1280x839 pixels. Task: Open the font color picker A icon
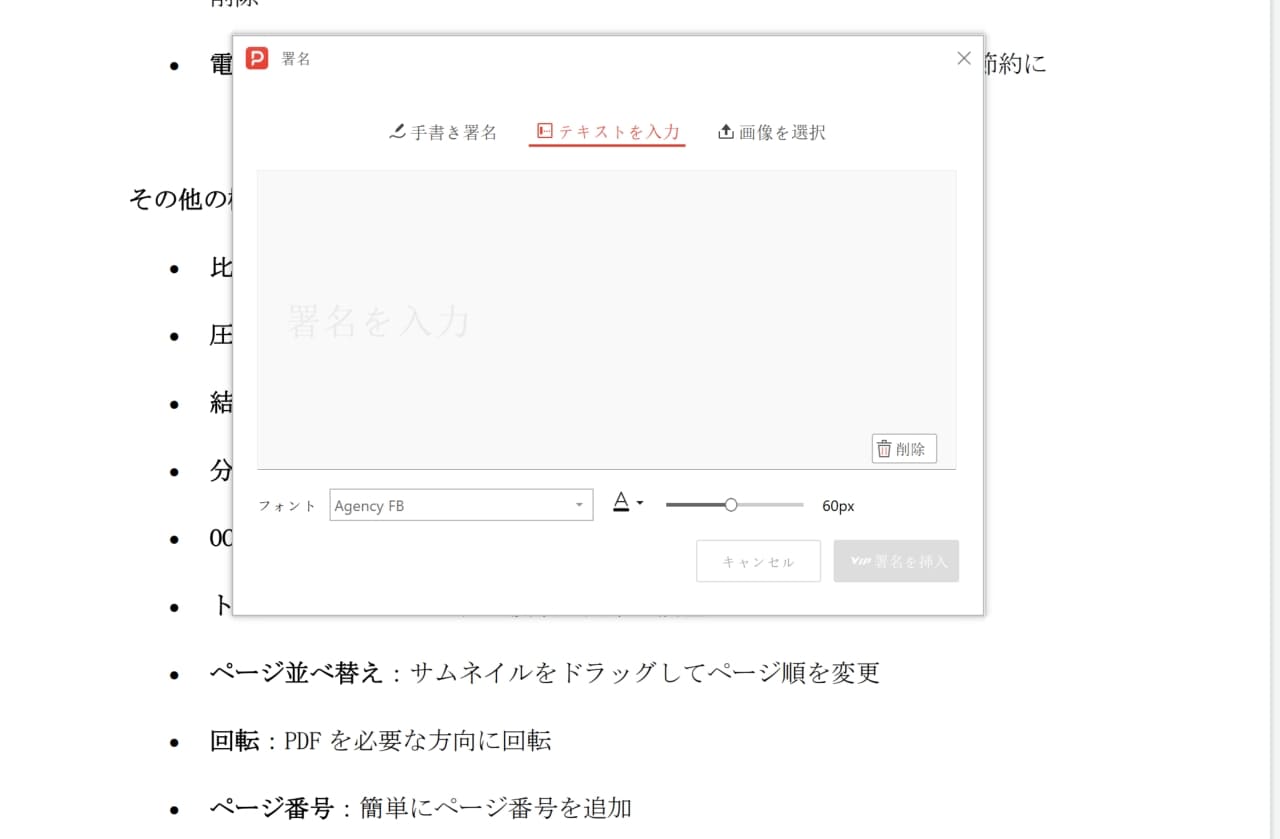point(621,503)
